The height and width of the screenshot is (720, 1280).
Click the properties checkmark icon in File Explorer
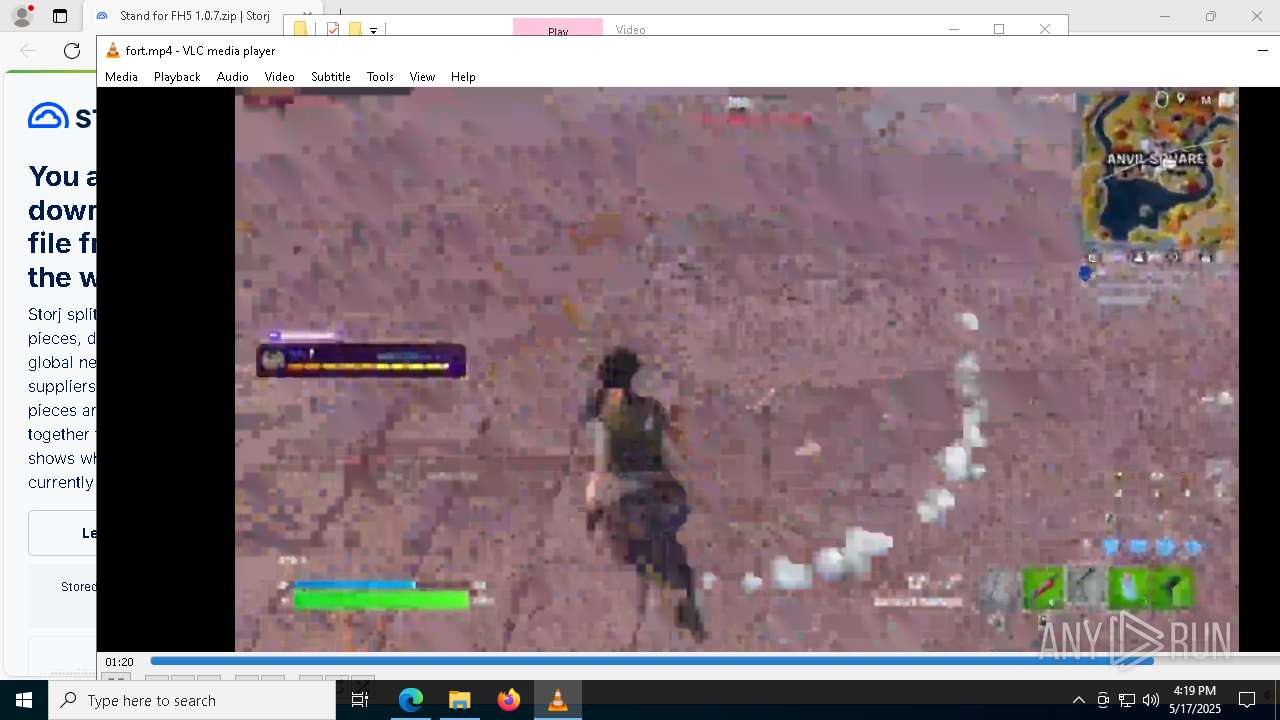[333, 29]
